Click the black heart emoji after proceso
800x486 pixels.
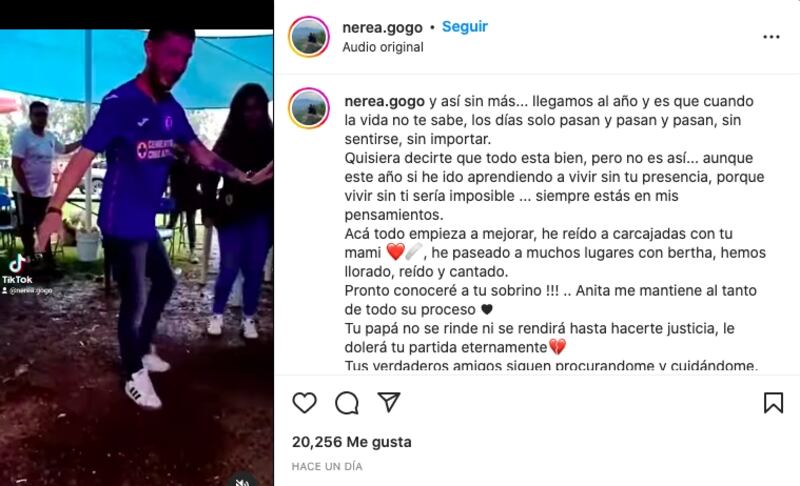(487, 309)
